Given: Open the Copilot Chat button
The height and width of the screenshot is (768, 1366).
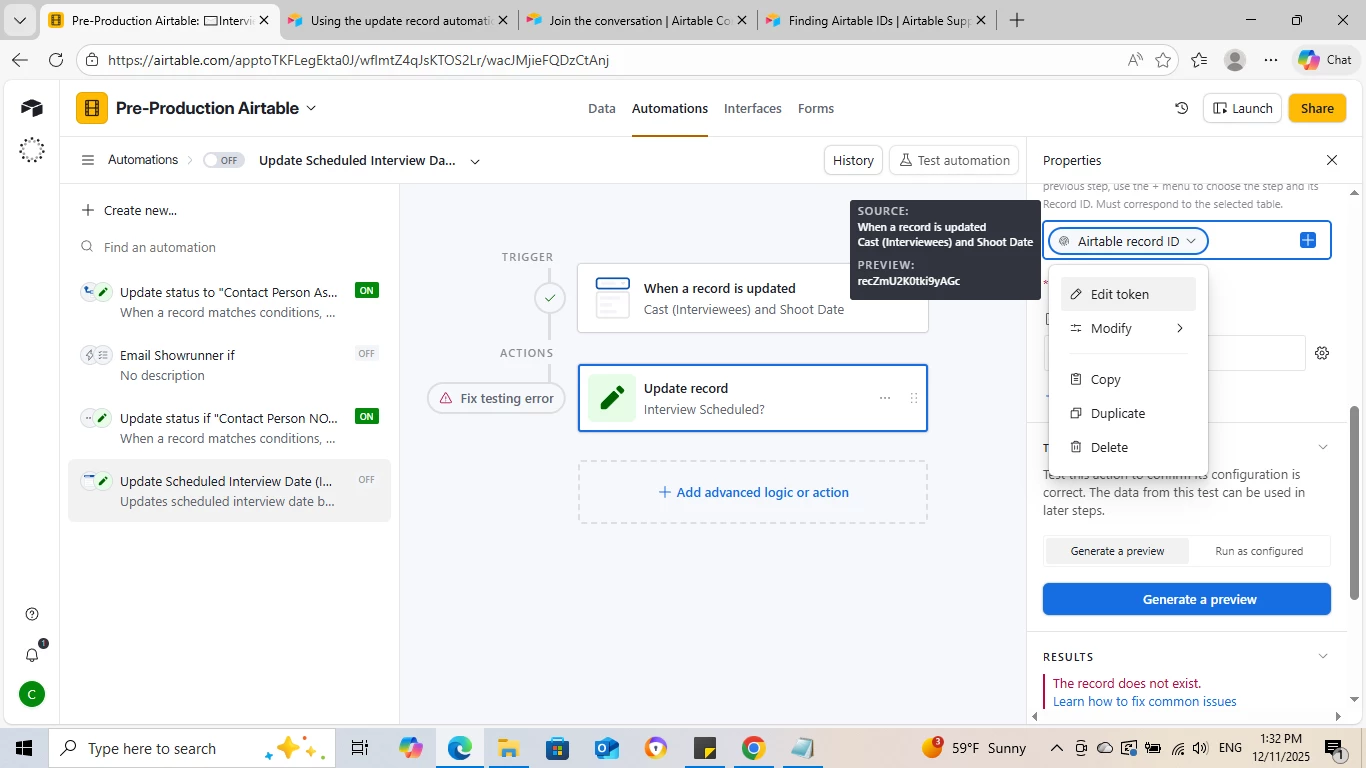Looking at the screenshot, I should point(1325,60).
